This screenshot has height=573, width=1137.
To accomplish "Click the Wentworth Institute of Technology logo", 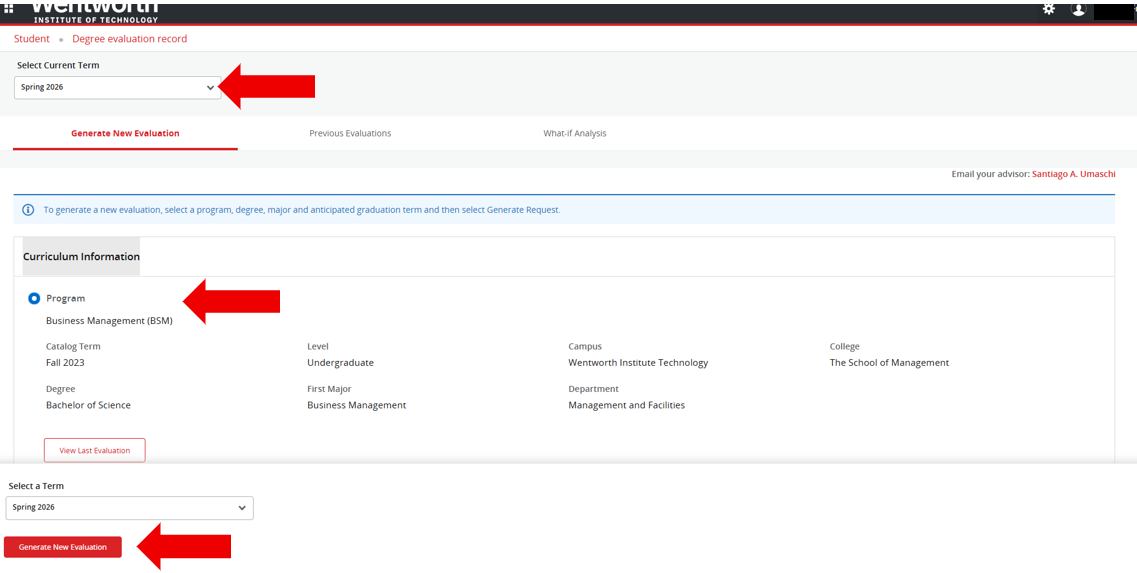I will 95,12.
